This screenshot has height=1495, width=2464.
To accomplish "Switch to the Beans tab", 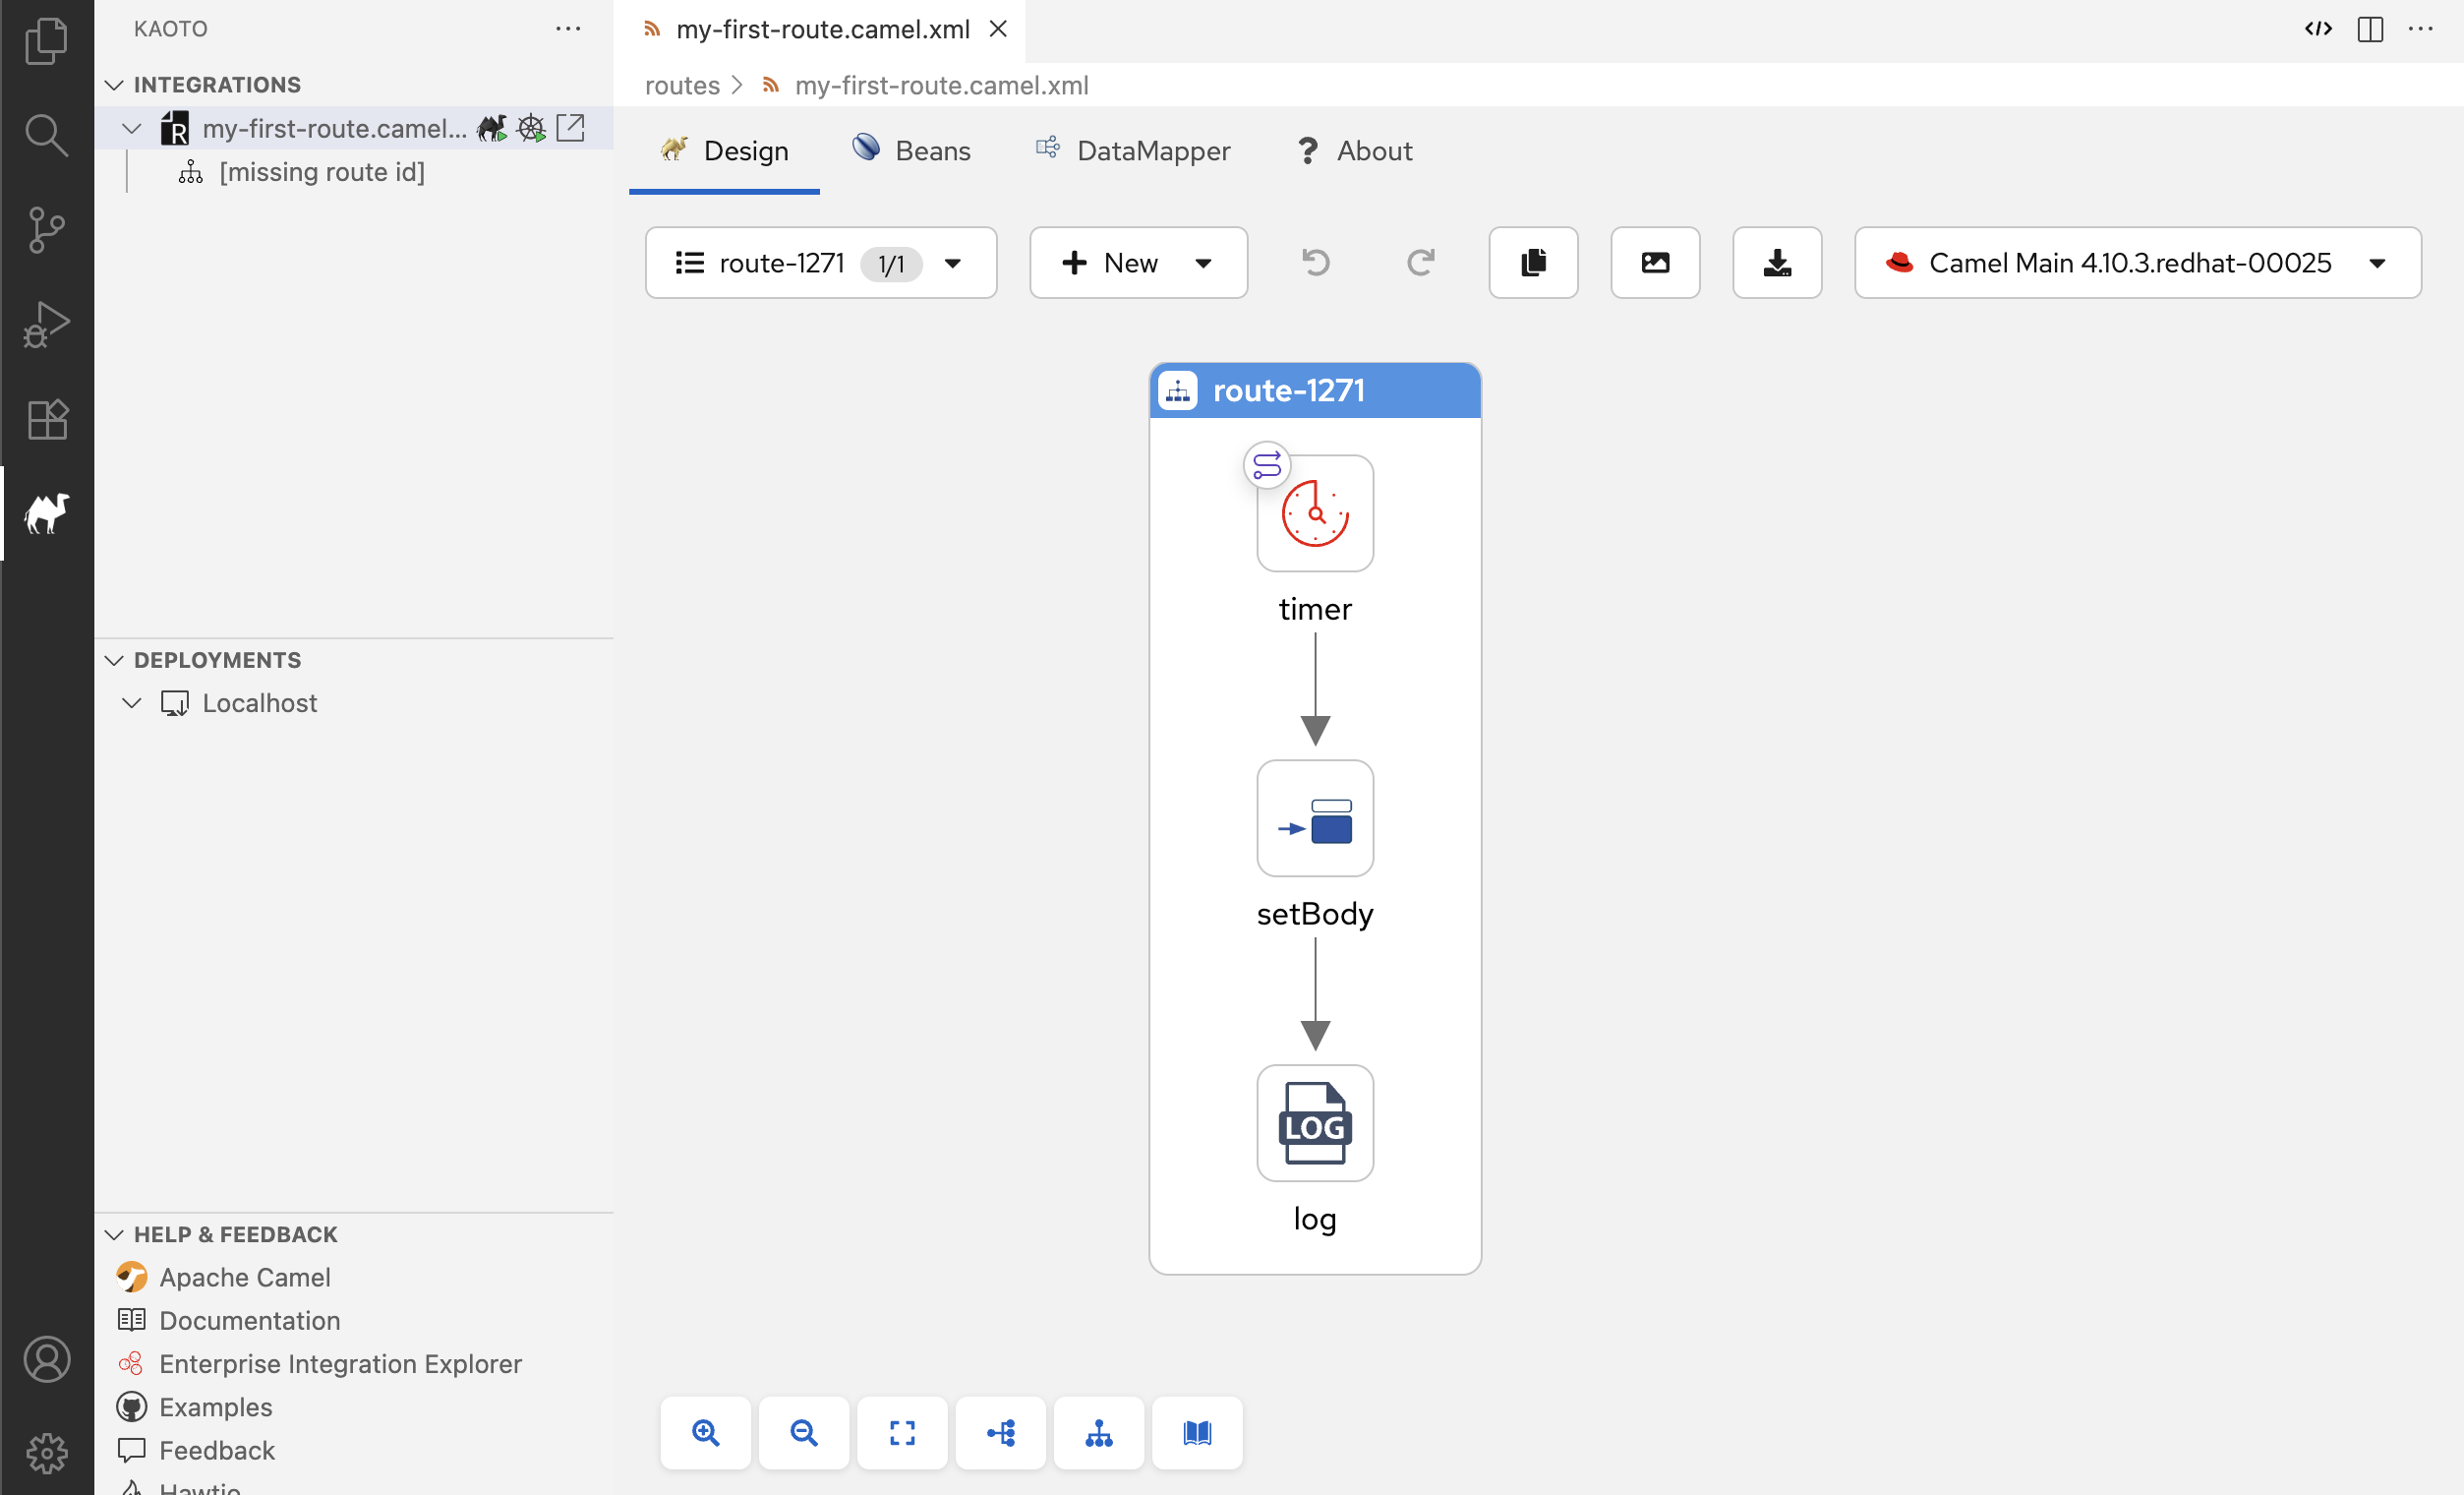I will tap(911, 151).
